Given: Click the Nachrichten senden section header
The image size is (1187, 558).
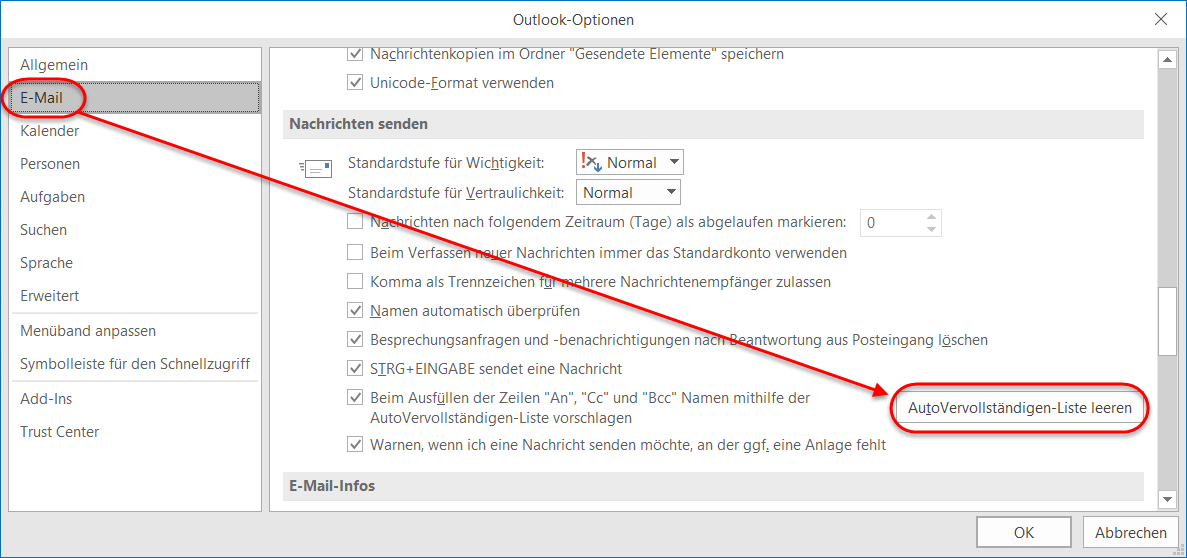Looking at the screenshot, I should 713,123.
